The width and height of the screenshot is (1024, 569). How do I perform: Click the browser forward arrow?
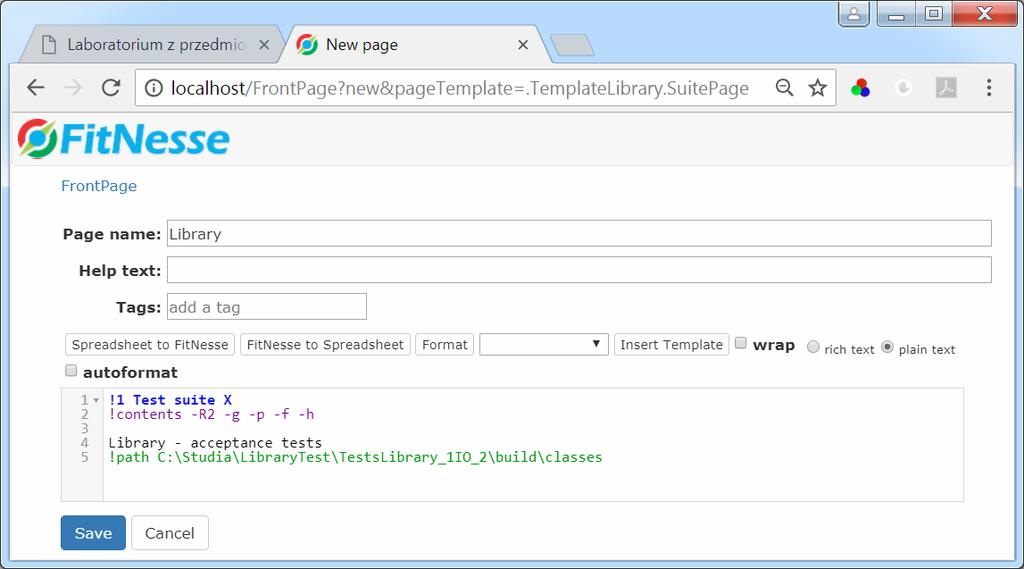click(x=73, y=88)
